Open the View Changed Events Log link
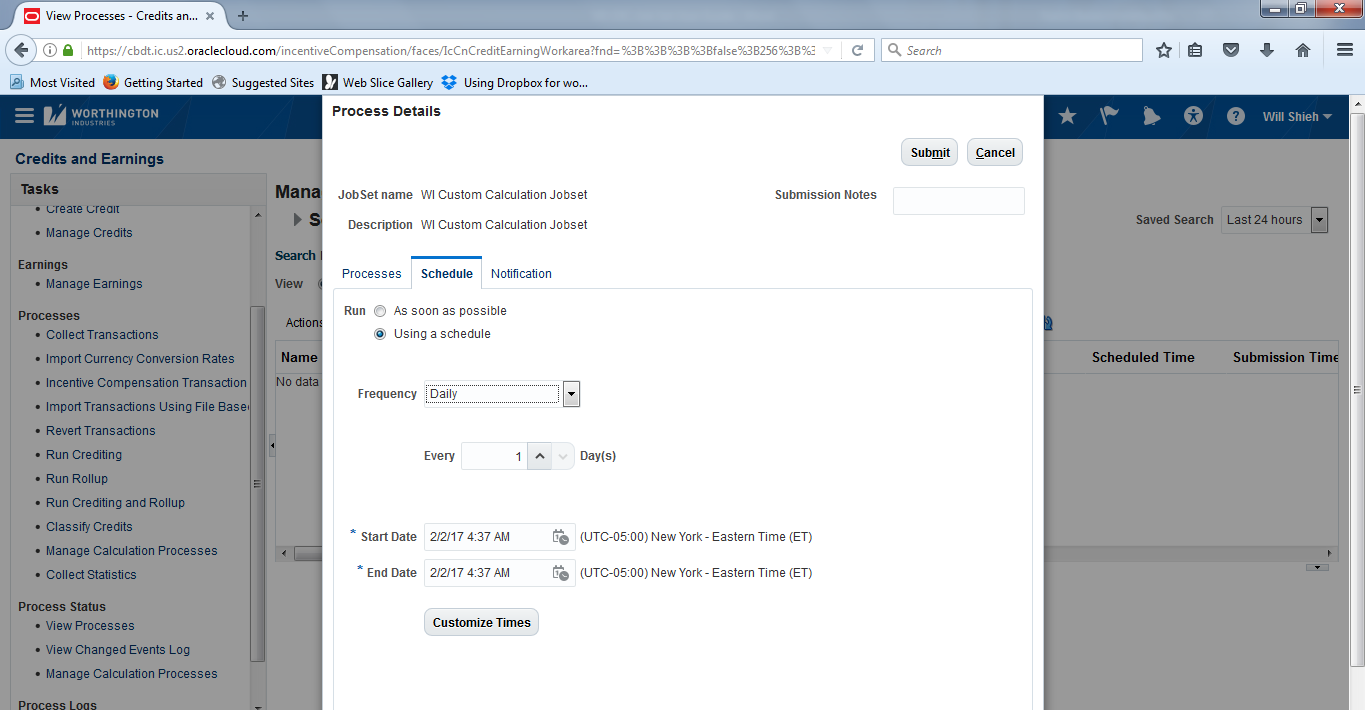Image resolution: width=1365 pixels, height=710 pixels. (118, 650)
